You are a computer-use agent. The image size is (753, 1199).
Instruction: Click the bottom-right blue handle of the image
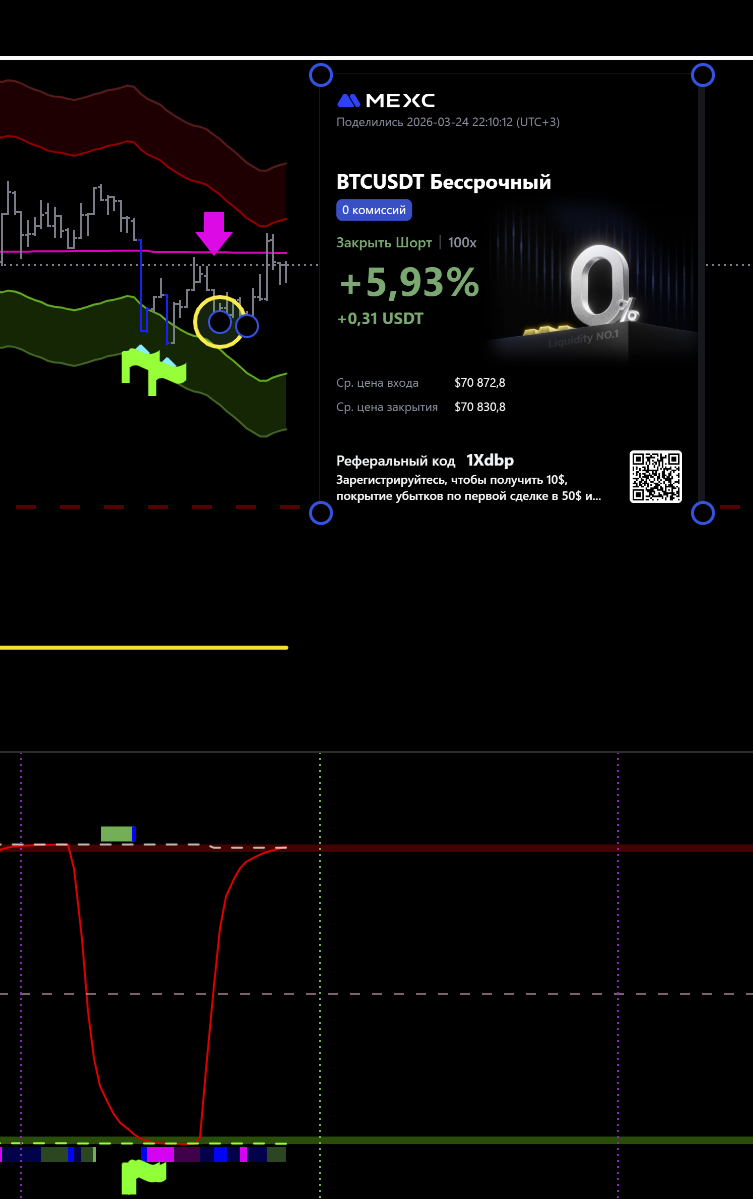tap(703, 513)
